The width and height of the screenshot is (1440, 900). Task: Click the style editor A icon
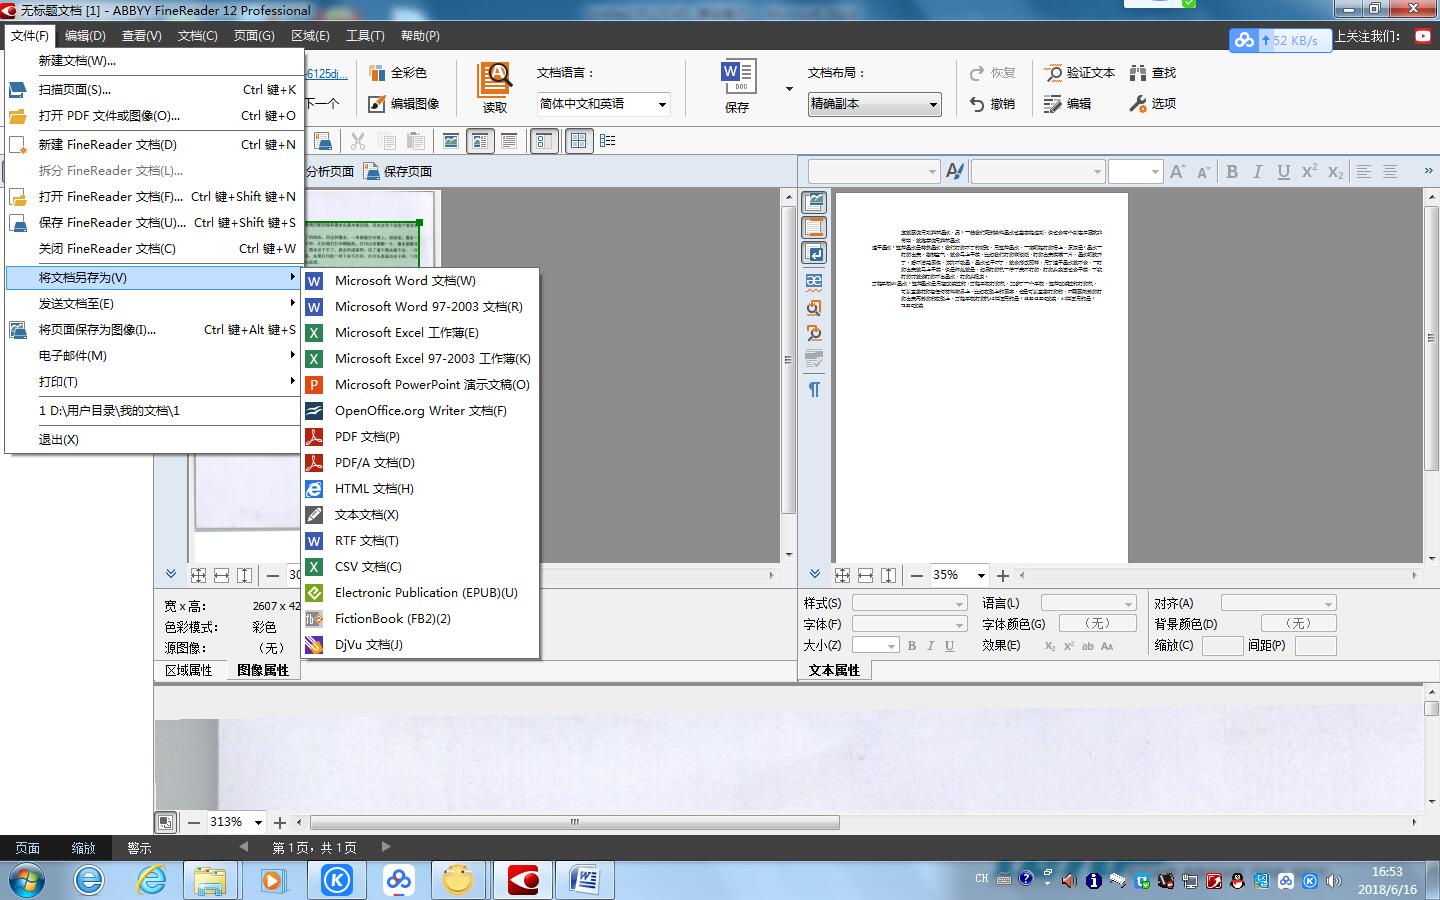point(955,172)
